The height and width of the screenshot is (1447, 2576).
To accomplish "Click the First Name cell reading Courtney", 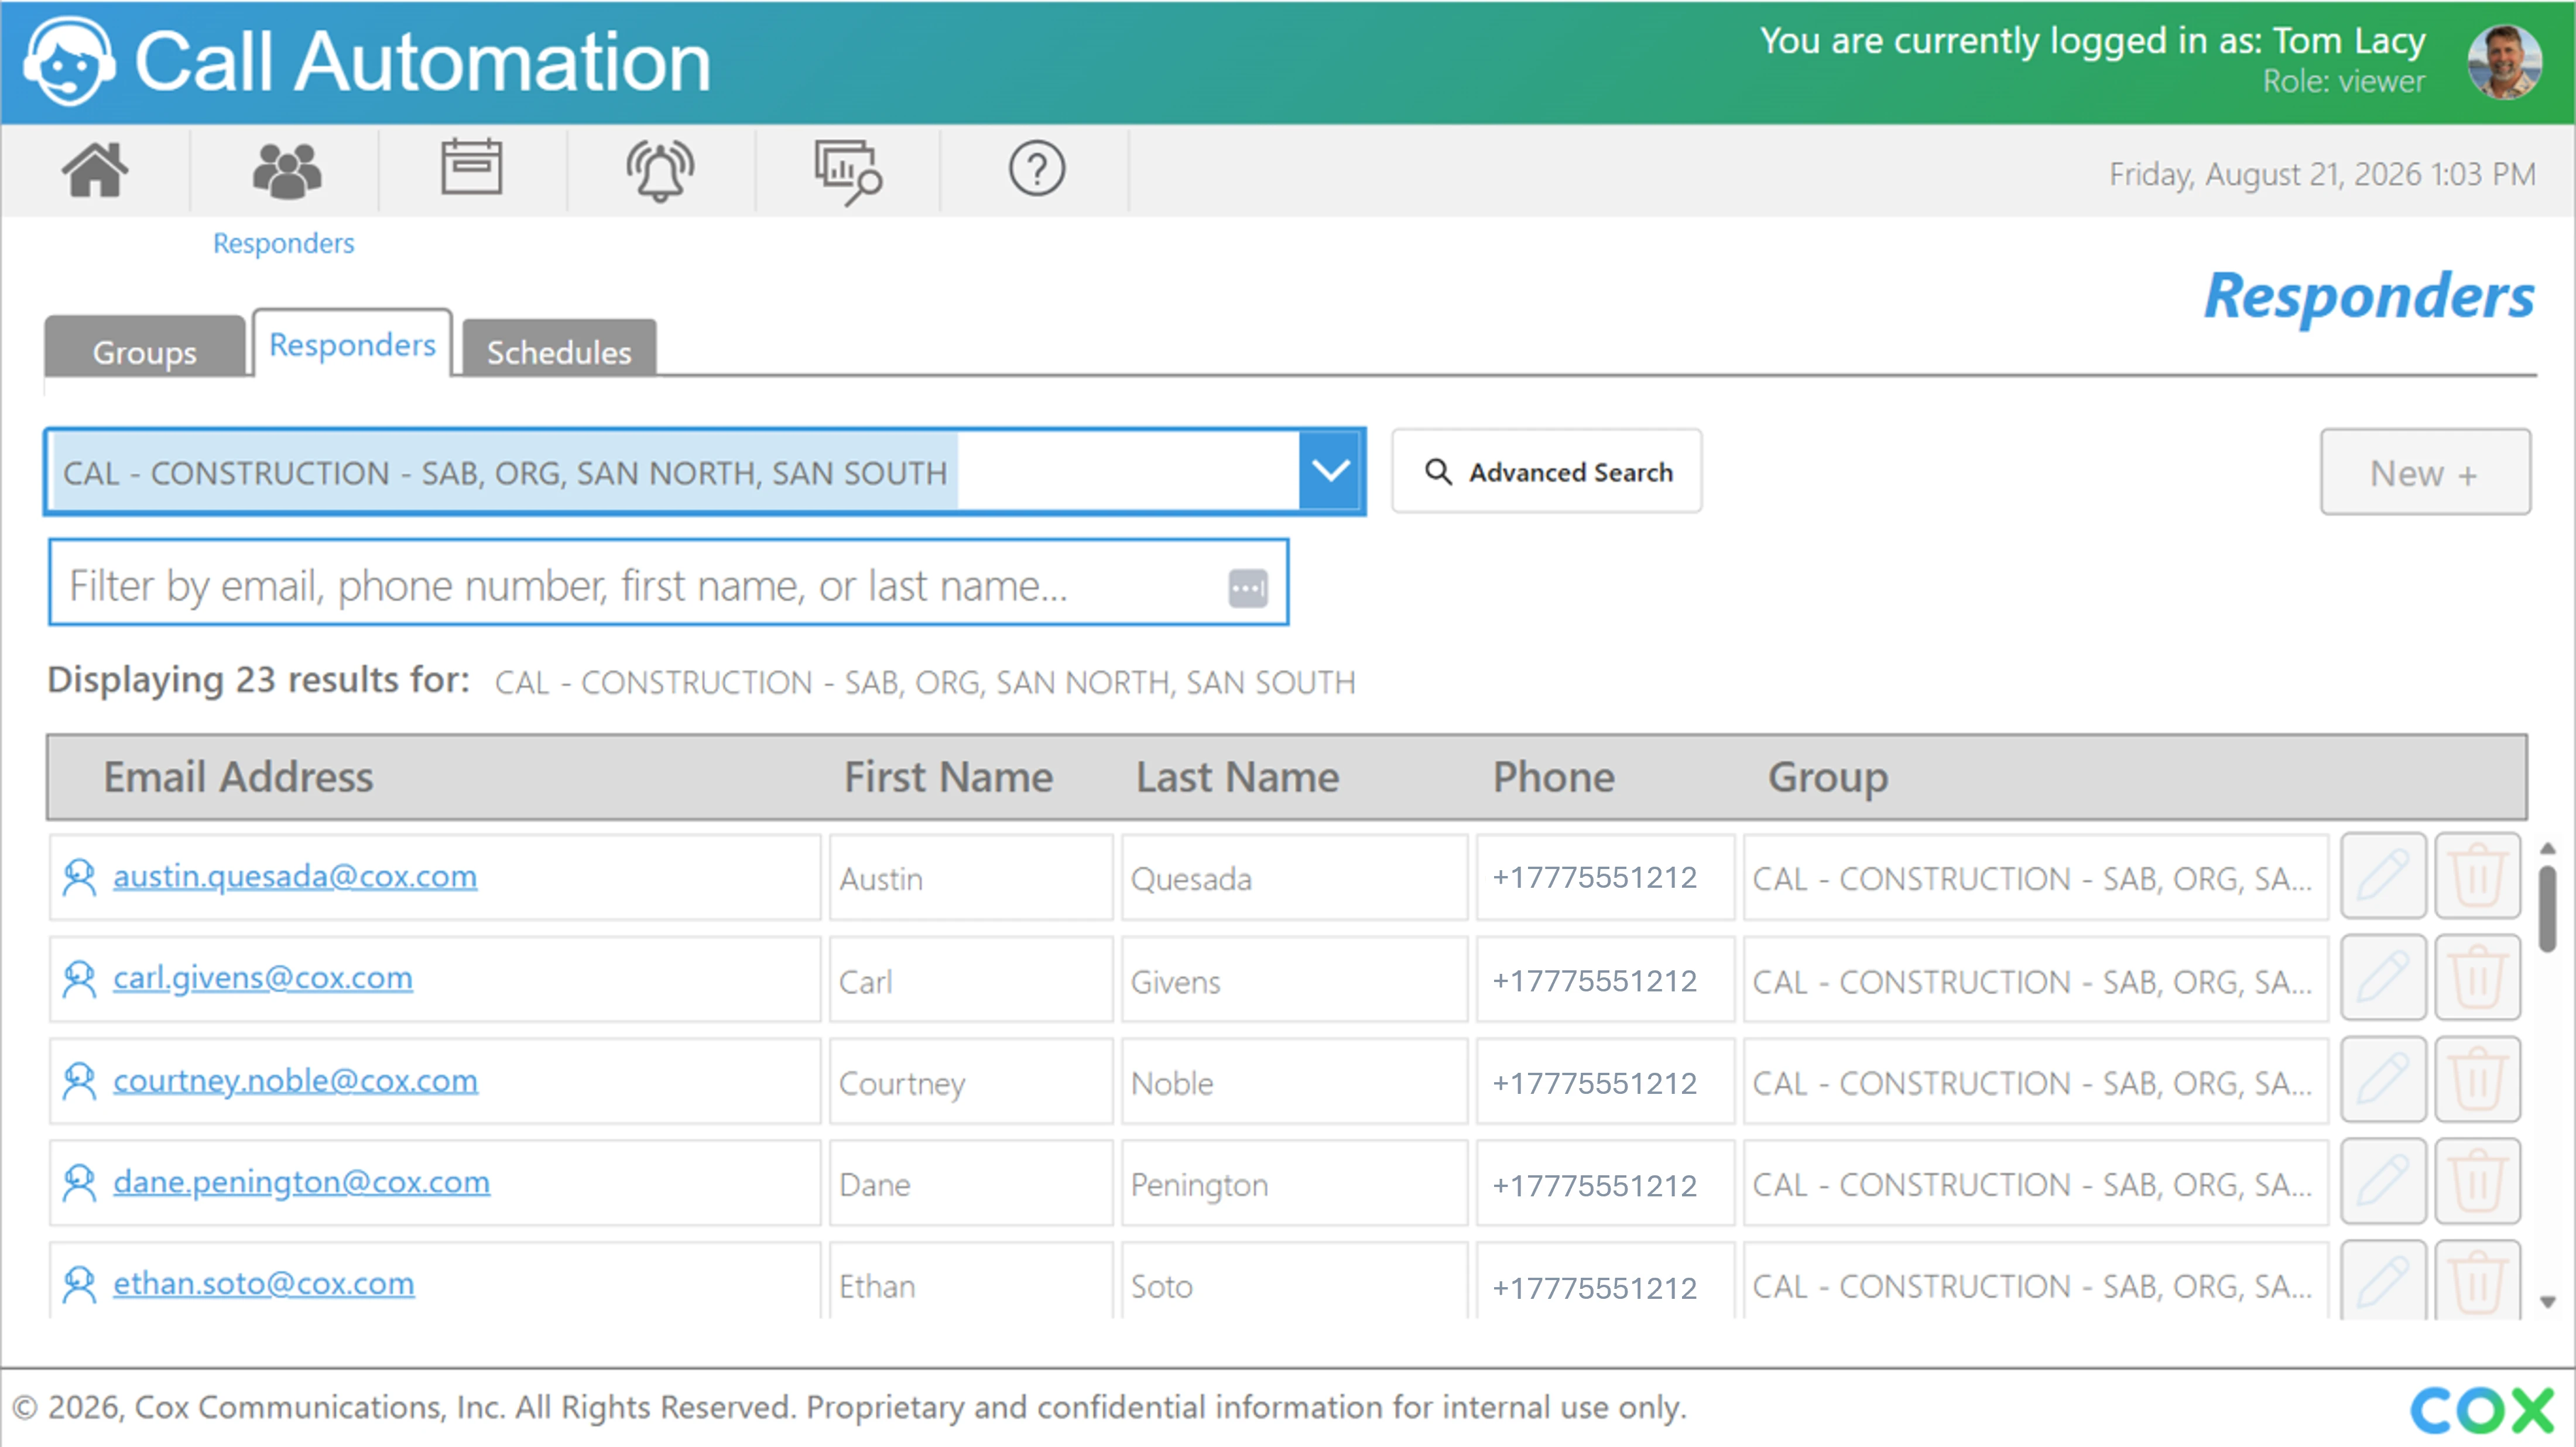I will [x=970, y=1082].
